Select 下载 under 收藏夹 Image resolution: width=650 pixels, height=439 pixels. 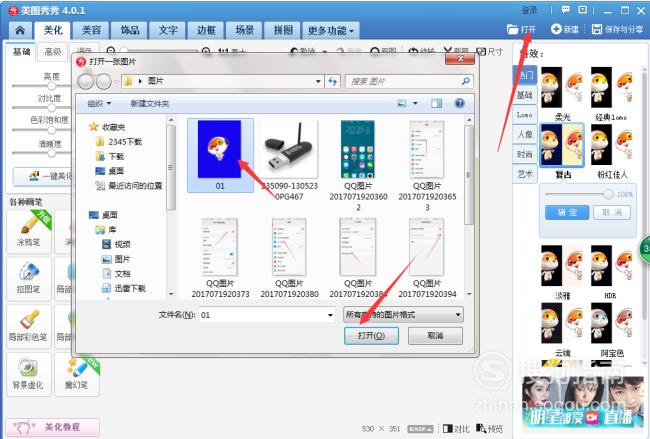pyautogui.click(x=110, y=156)
